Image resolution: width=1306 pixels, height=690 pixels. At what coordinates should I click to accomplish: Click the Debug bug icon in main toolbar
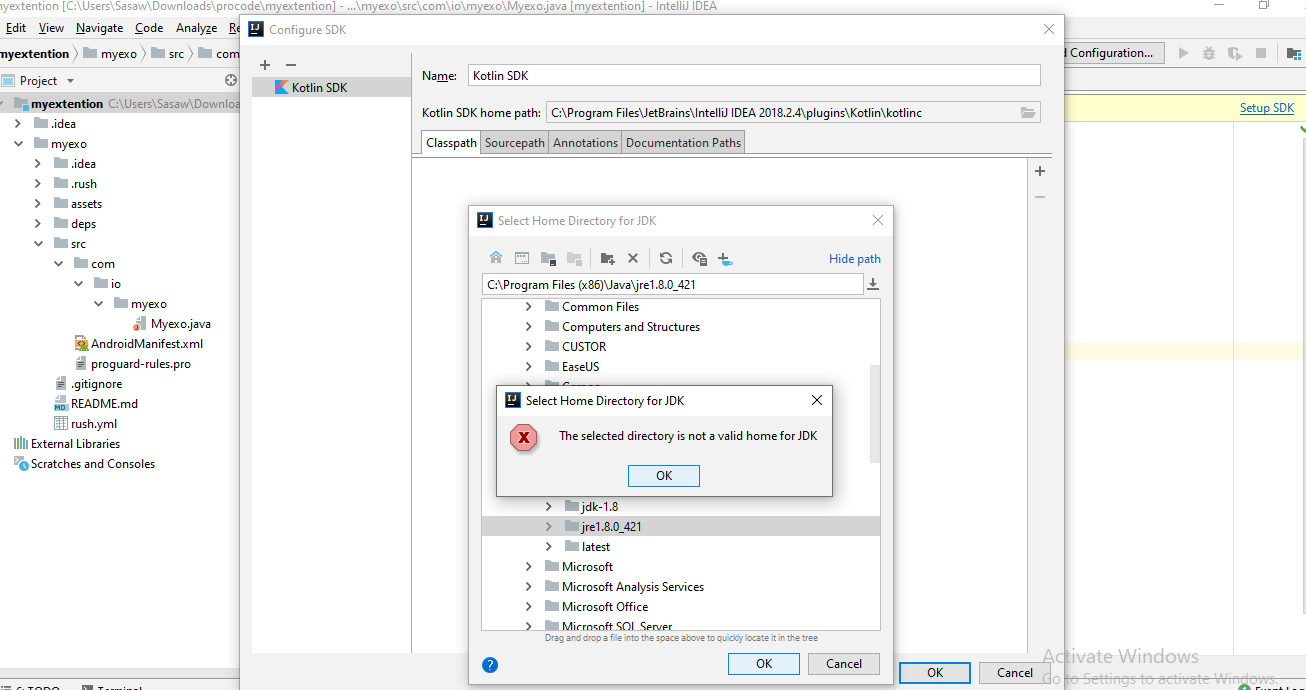click(1209, 53)
